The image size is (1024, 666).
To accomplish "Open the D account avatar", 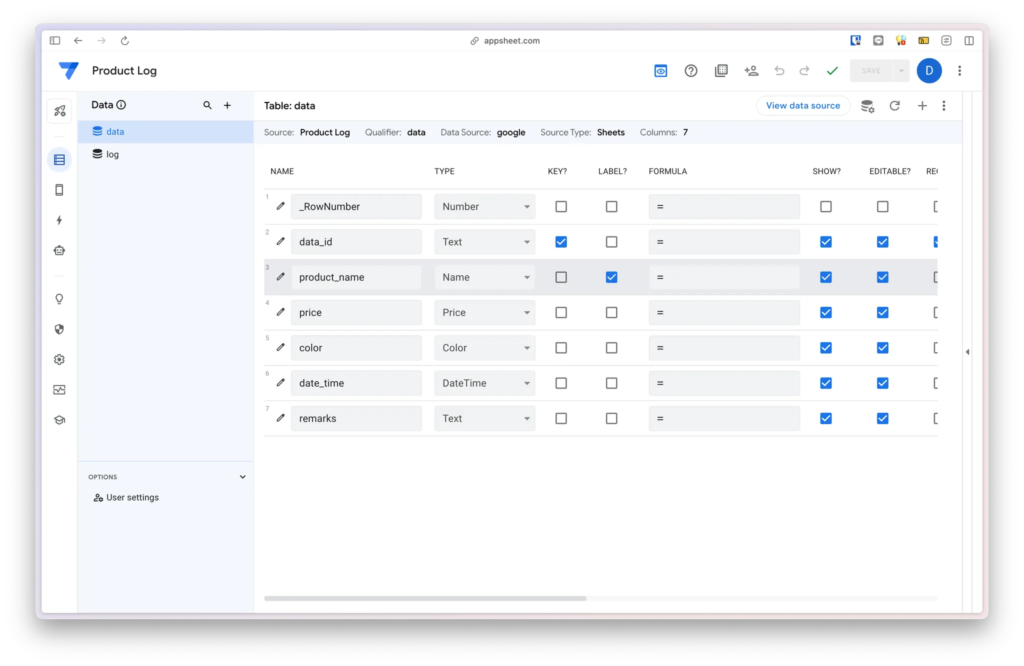I will [929, 71].
